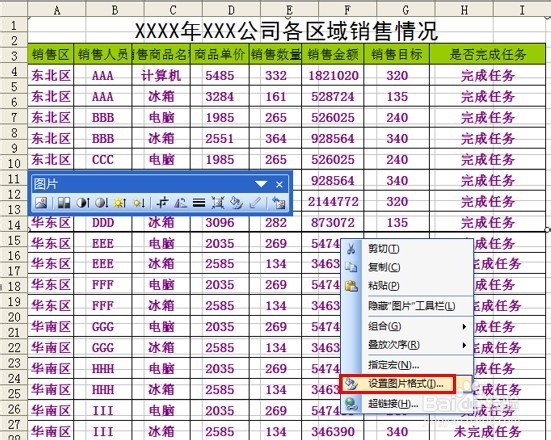Select column B header
This screenshot has height=440, width=551.
115,10
